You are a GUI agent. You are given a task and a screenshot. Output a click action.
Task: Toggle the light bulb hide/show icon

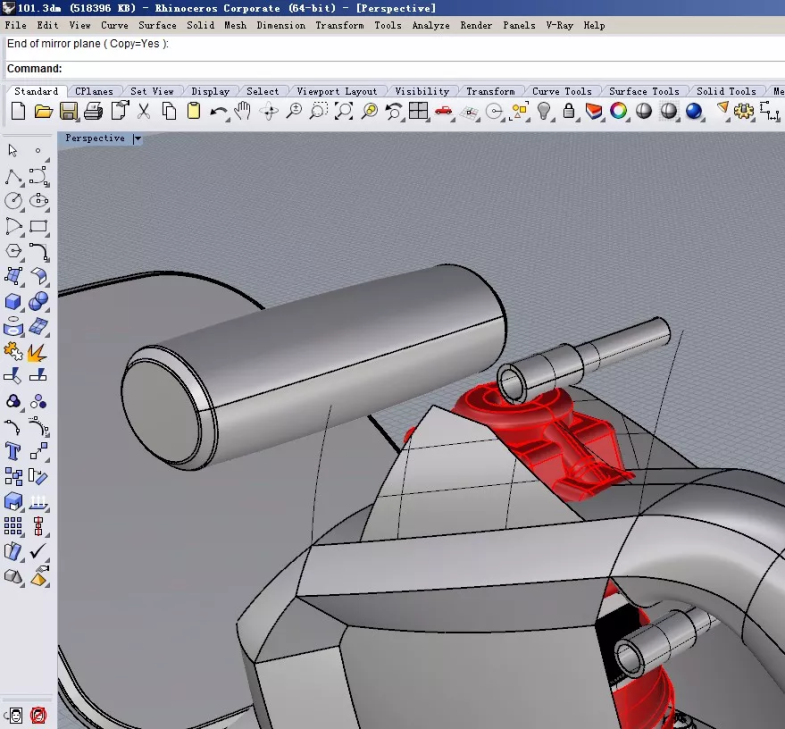coord(544,111)
